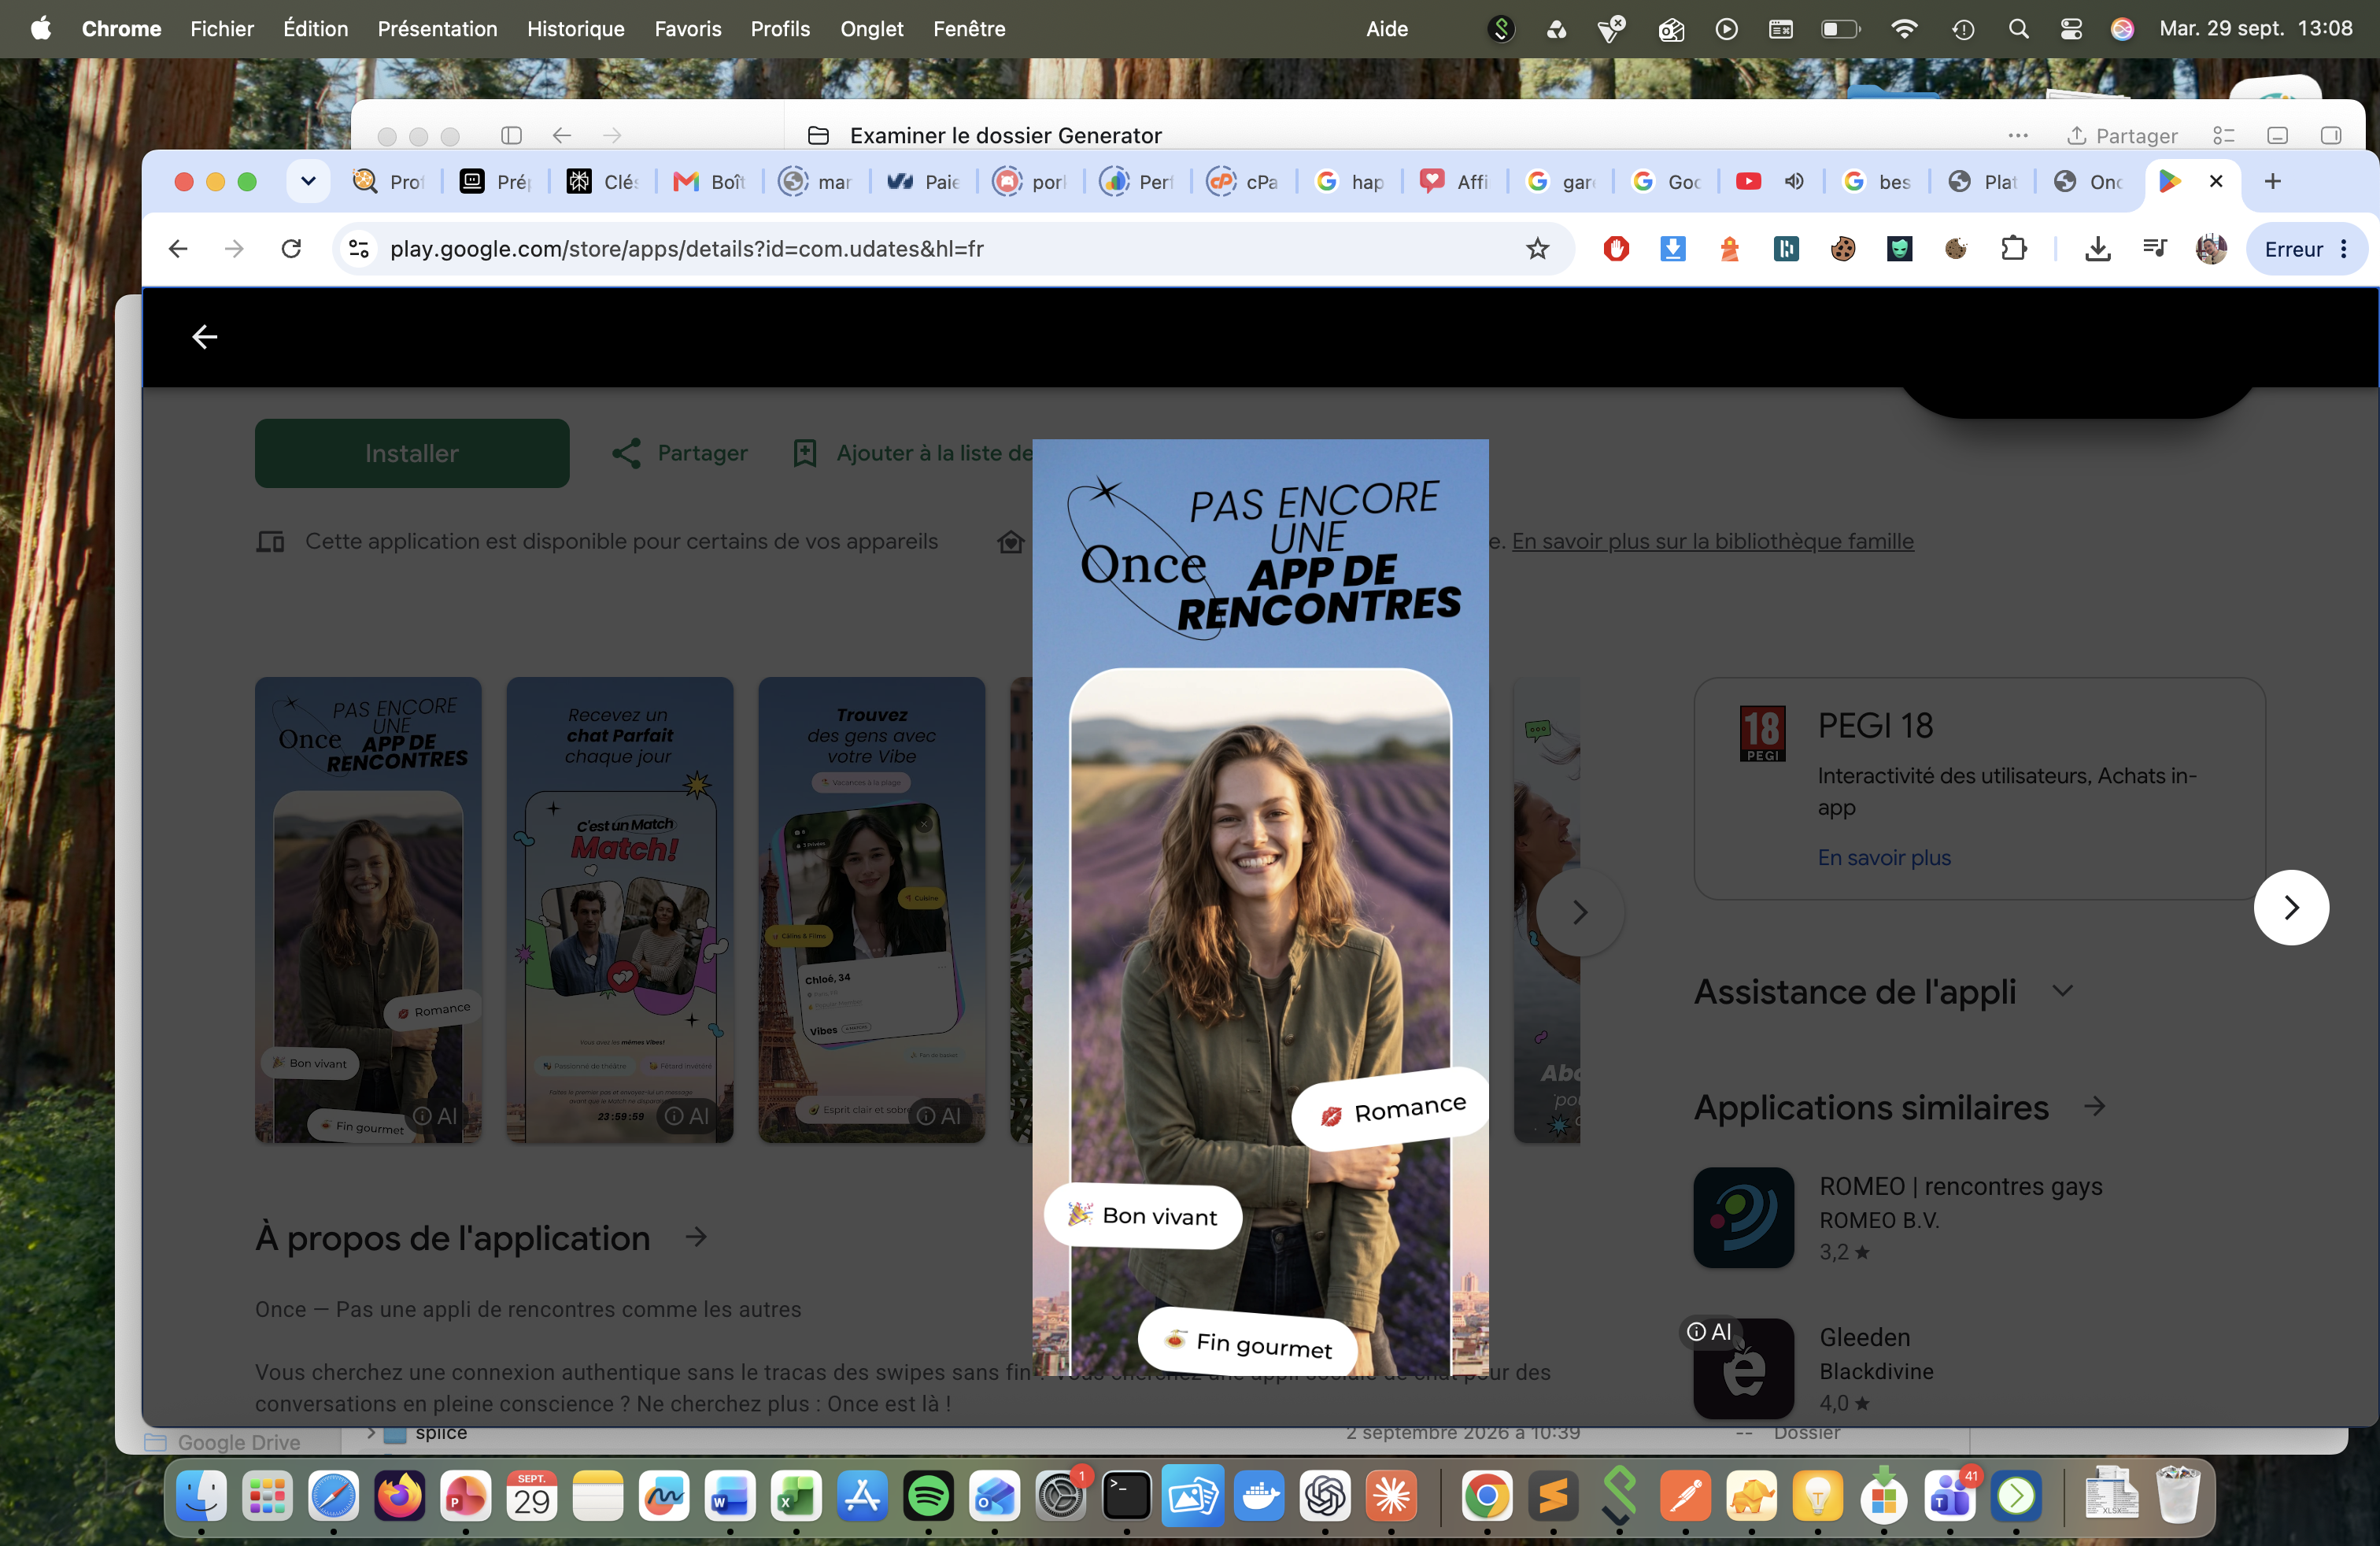Open Chrome downloads tray icon
2380x1546 pixels.
coord(2098,249)
